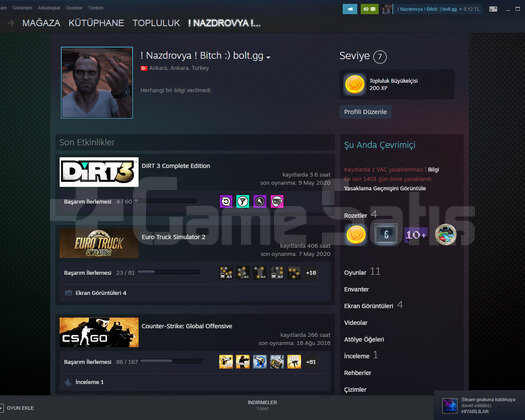The height and width of the screenshot is (420, 525).
Task: Open the Atölye Öğeleri link
Action: point(364,339)
